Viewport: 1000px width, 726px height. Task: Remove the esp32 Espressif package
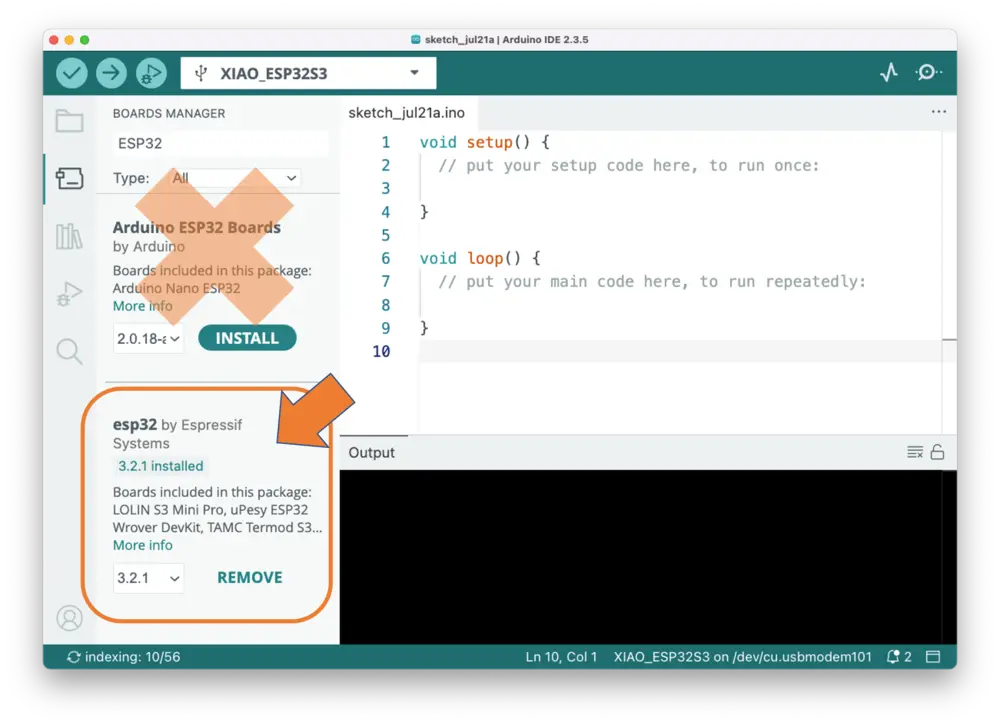pyautogui.click(x=250, y=578)
